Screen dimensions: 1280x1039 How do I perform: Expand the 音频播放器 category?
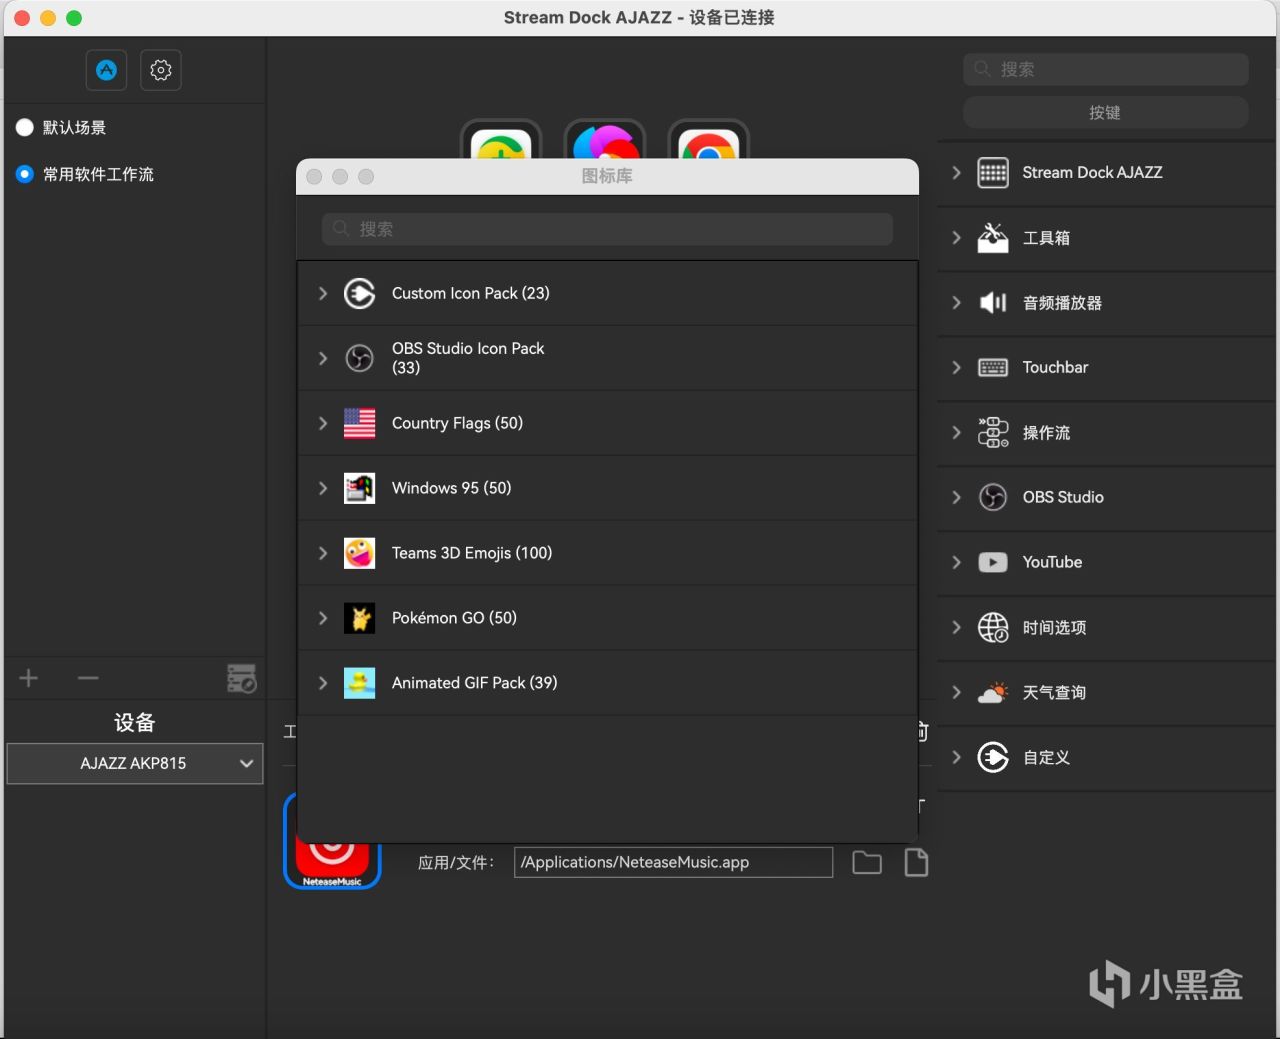pyautogui.click(x=957, y=302)
